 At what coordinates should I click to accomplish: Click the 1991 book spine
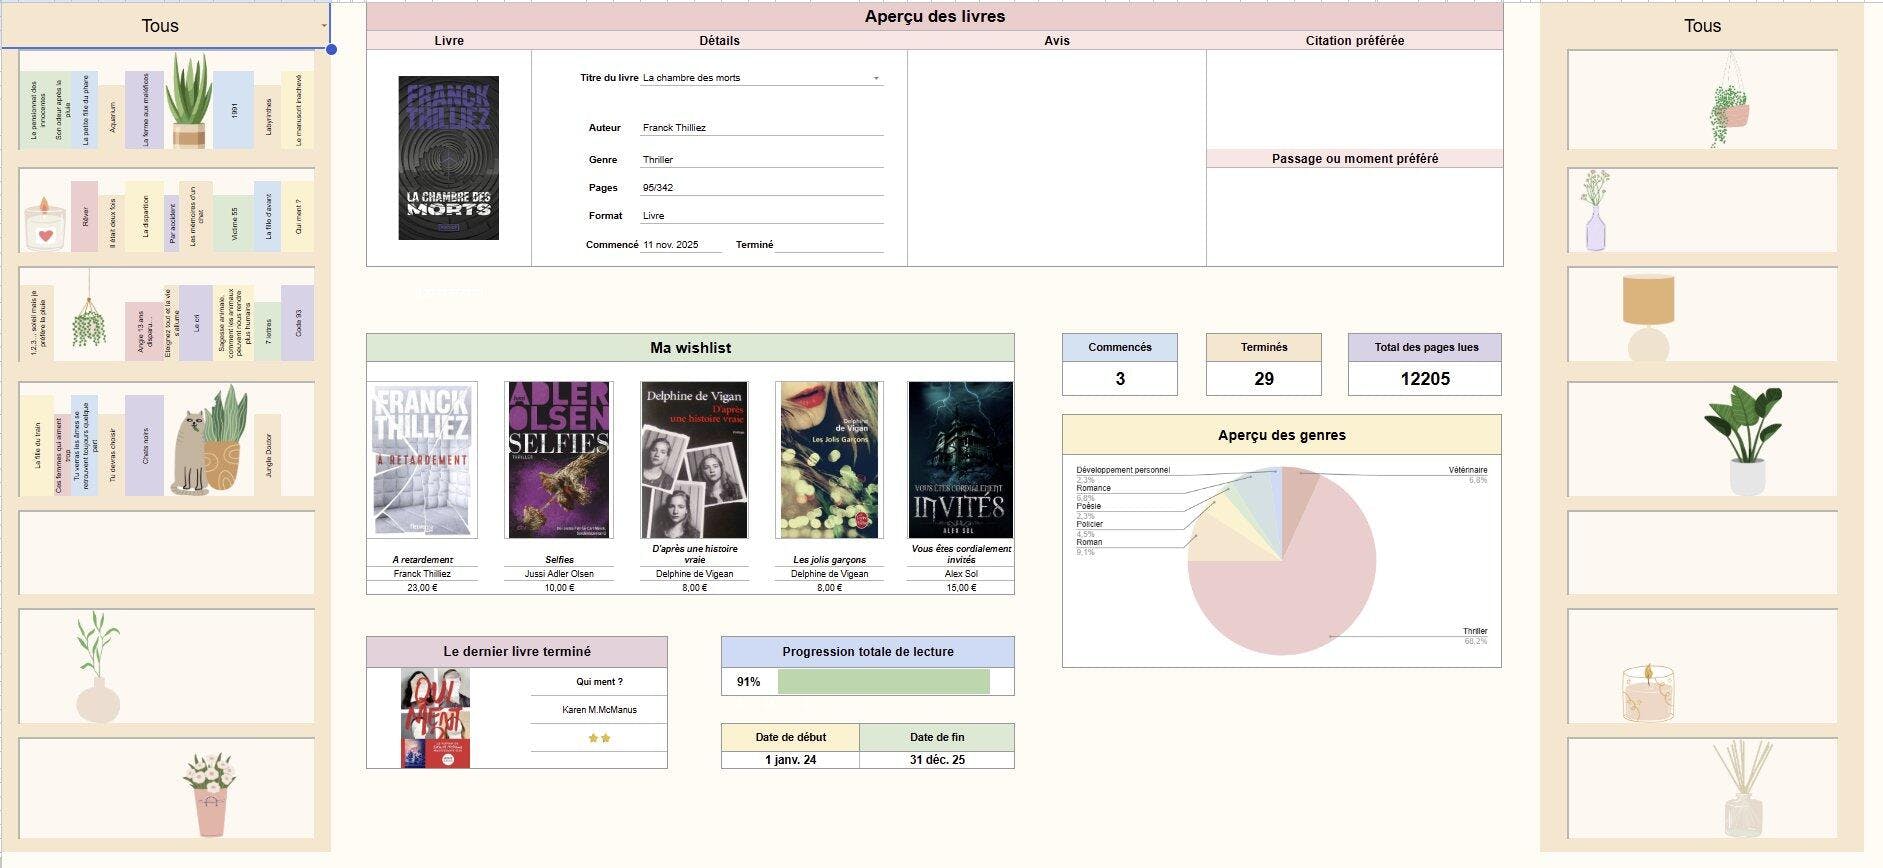(233, 110)
